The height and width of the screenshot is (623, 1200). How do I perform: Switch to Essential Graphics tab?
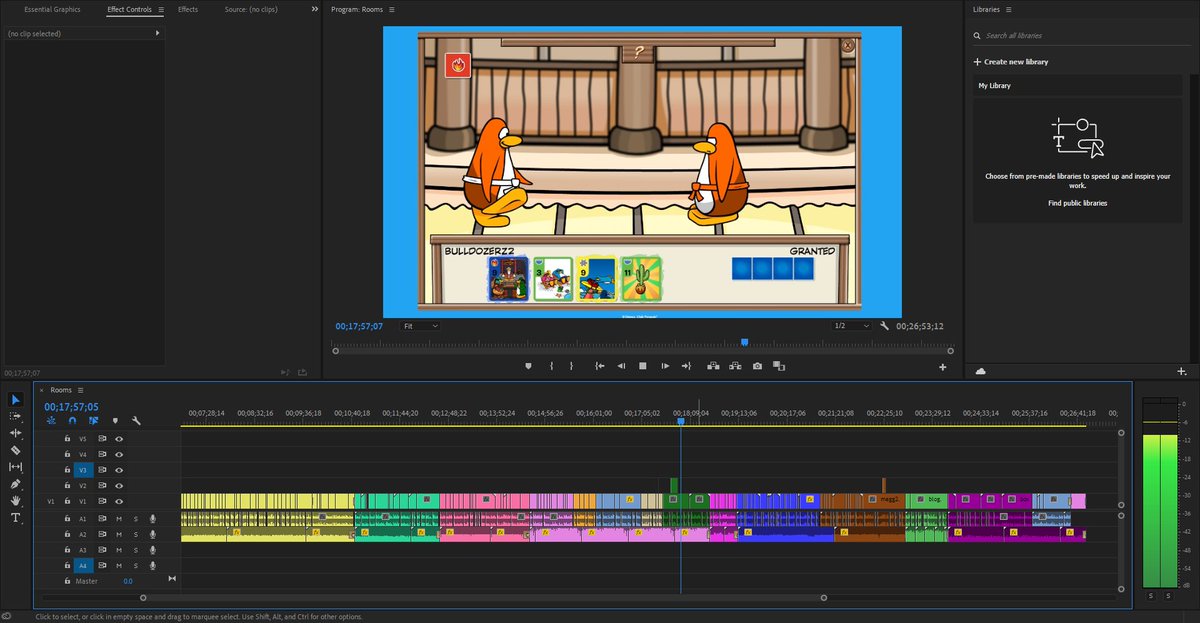pyautogui.click(x=52, y=9)
